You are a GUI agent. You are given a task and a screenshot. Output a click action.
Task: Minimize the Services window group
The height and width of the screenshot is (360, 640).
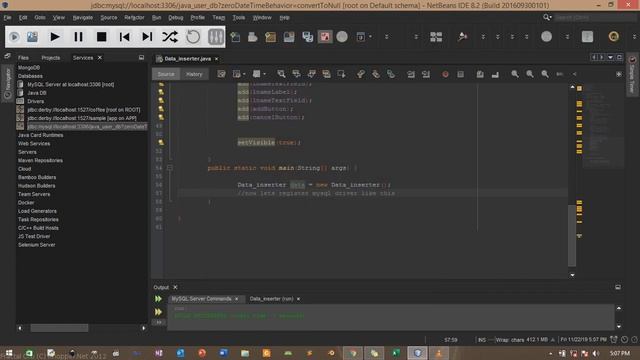[141, 58]
